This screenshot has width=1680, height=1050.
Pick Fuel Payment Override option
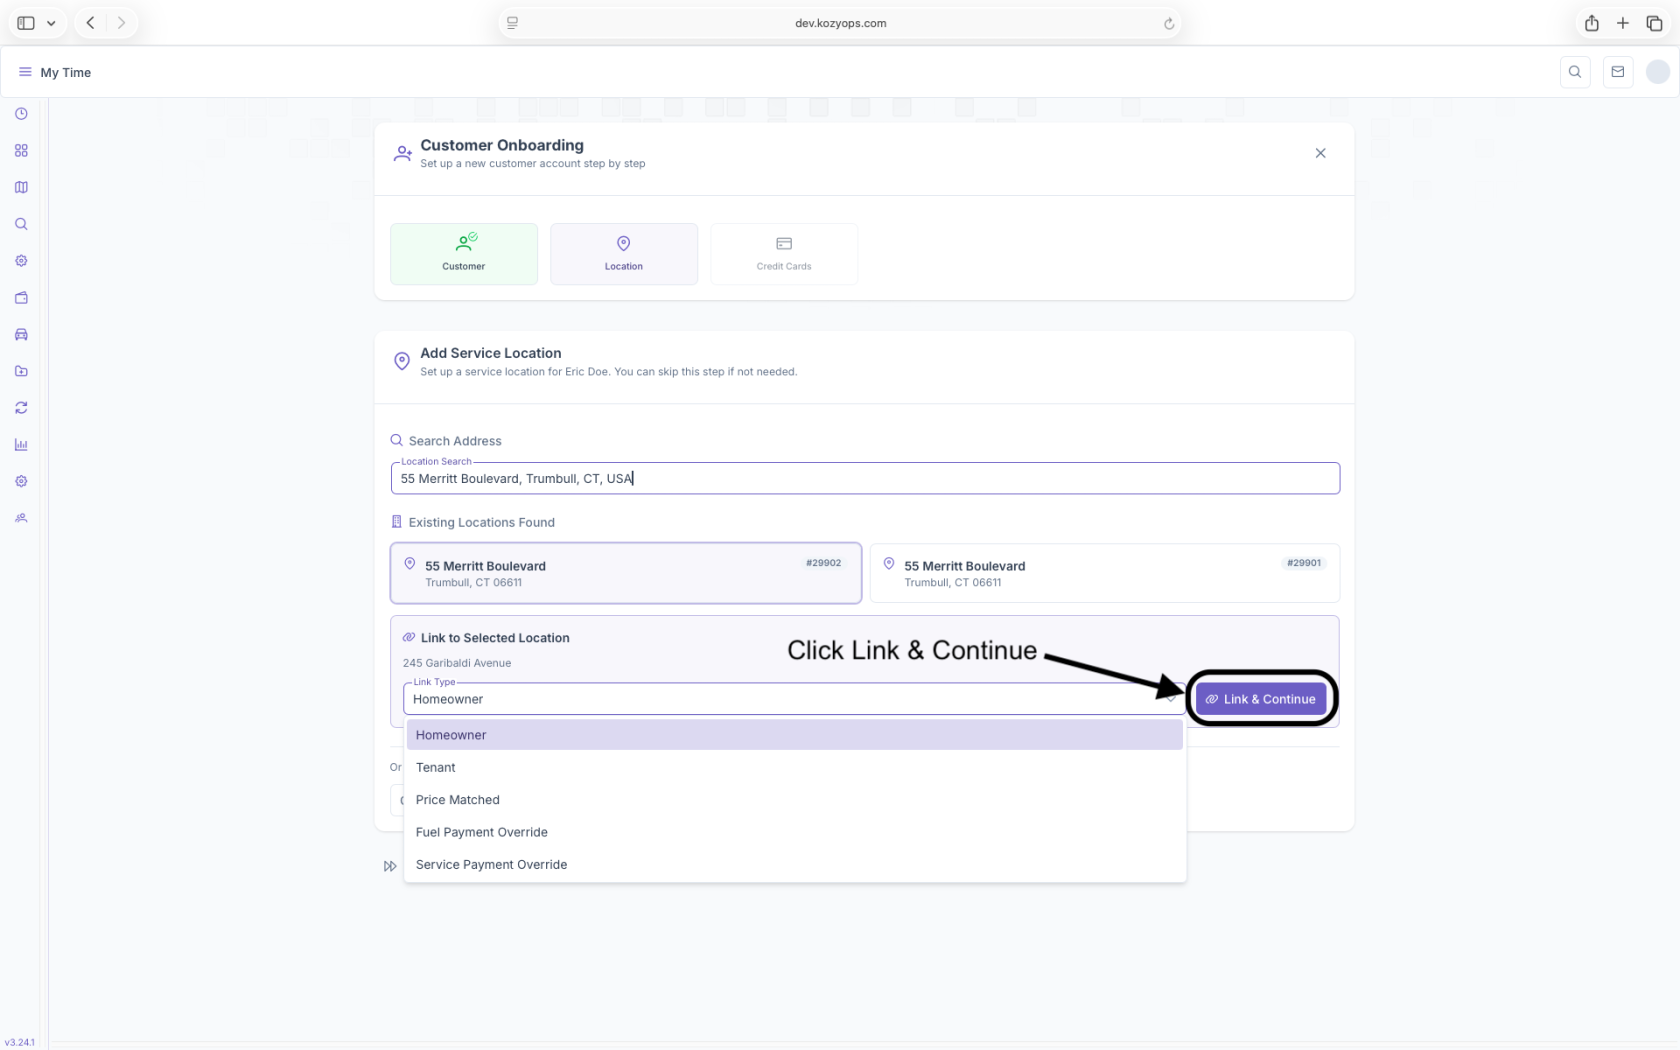tap(482, 832)
